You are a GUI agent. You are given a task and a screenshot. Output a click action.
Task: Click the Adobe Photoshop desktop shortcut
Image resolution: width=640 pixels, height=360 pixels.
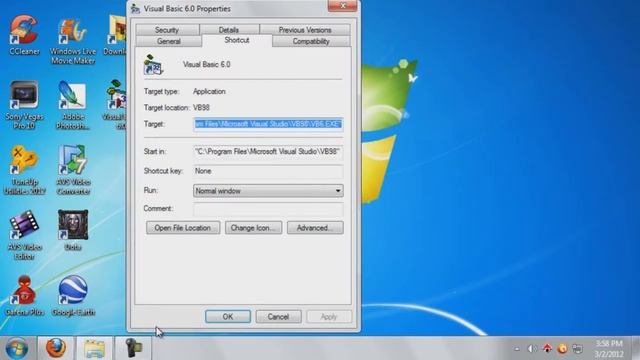(x=73, y=104)
